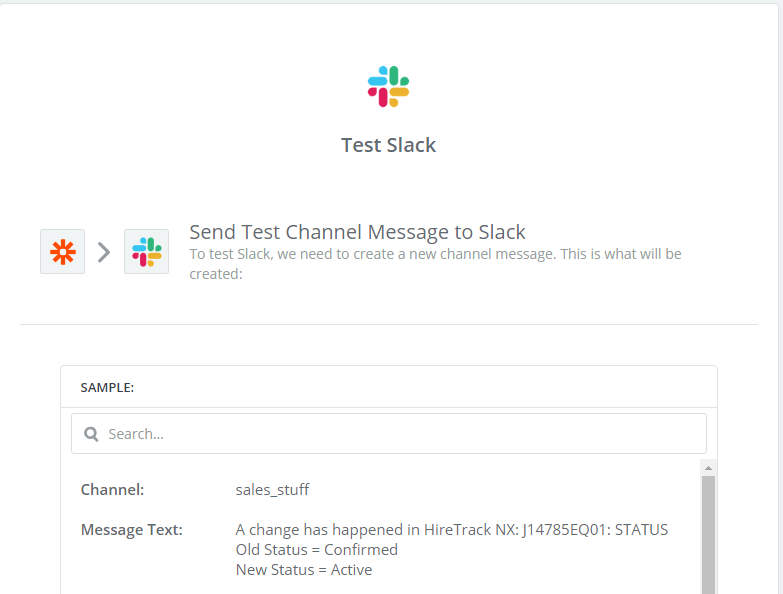Image resolution: width=783 pixels, height=594 pixels.
Task: Select the "Message Text:" field label
Action: tap(132, 529)
